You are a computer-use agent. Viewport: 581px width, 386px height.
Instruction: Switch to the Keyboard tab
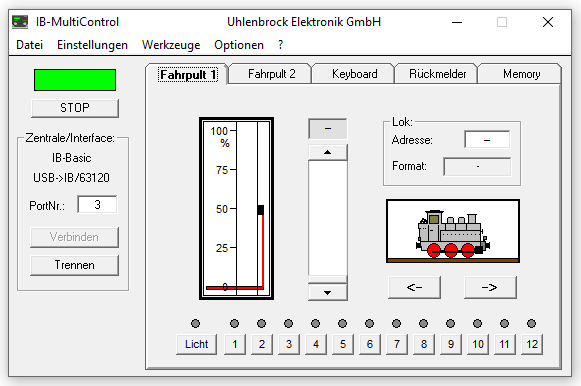[x=354, y=74]
